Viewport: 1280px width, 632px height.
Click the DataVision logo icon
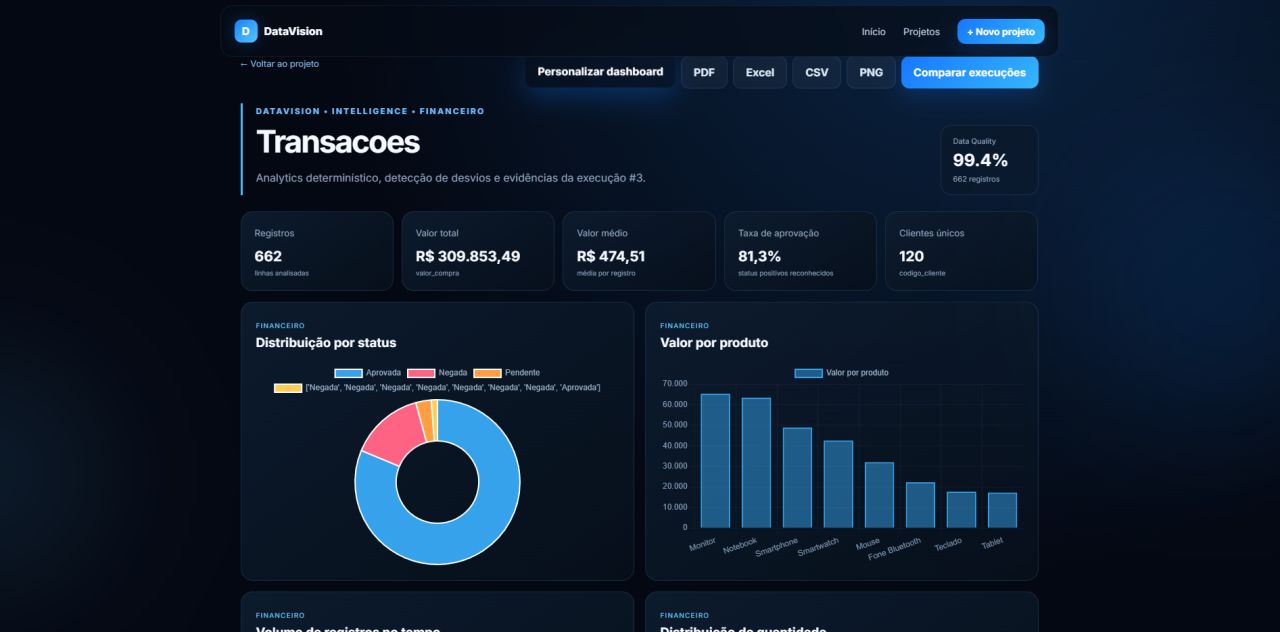pos(246,31)
